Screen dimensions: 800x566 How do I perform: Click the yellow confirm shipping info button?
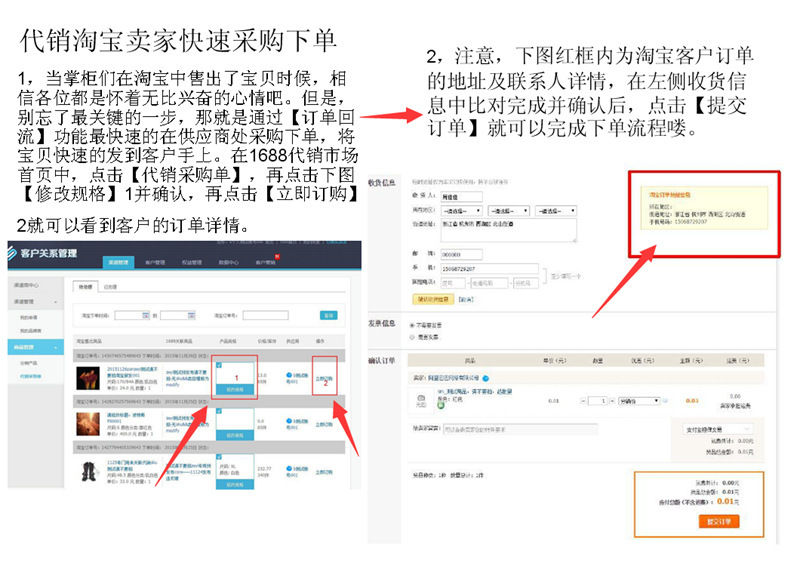point(433,299)
